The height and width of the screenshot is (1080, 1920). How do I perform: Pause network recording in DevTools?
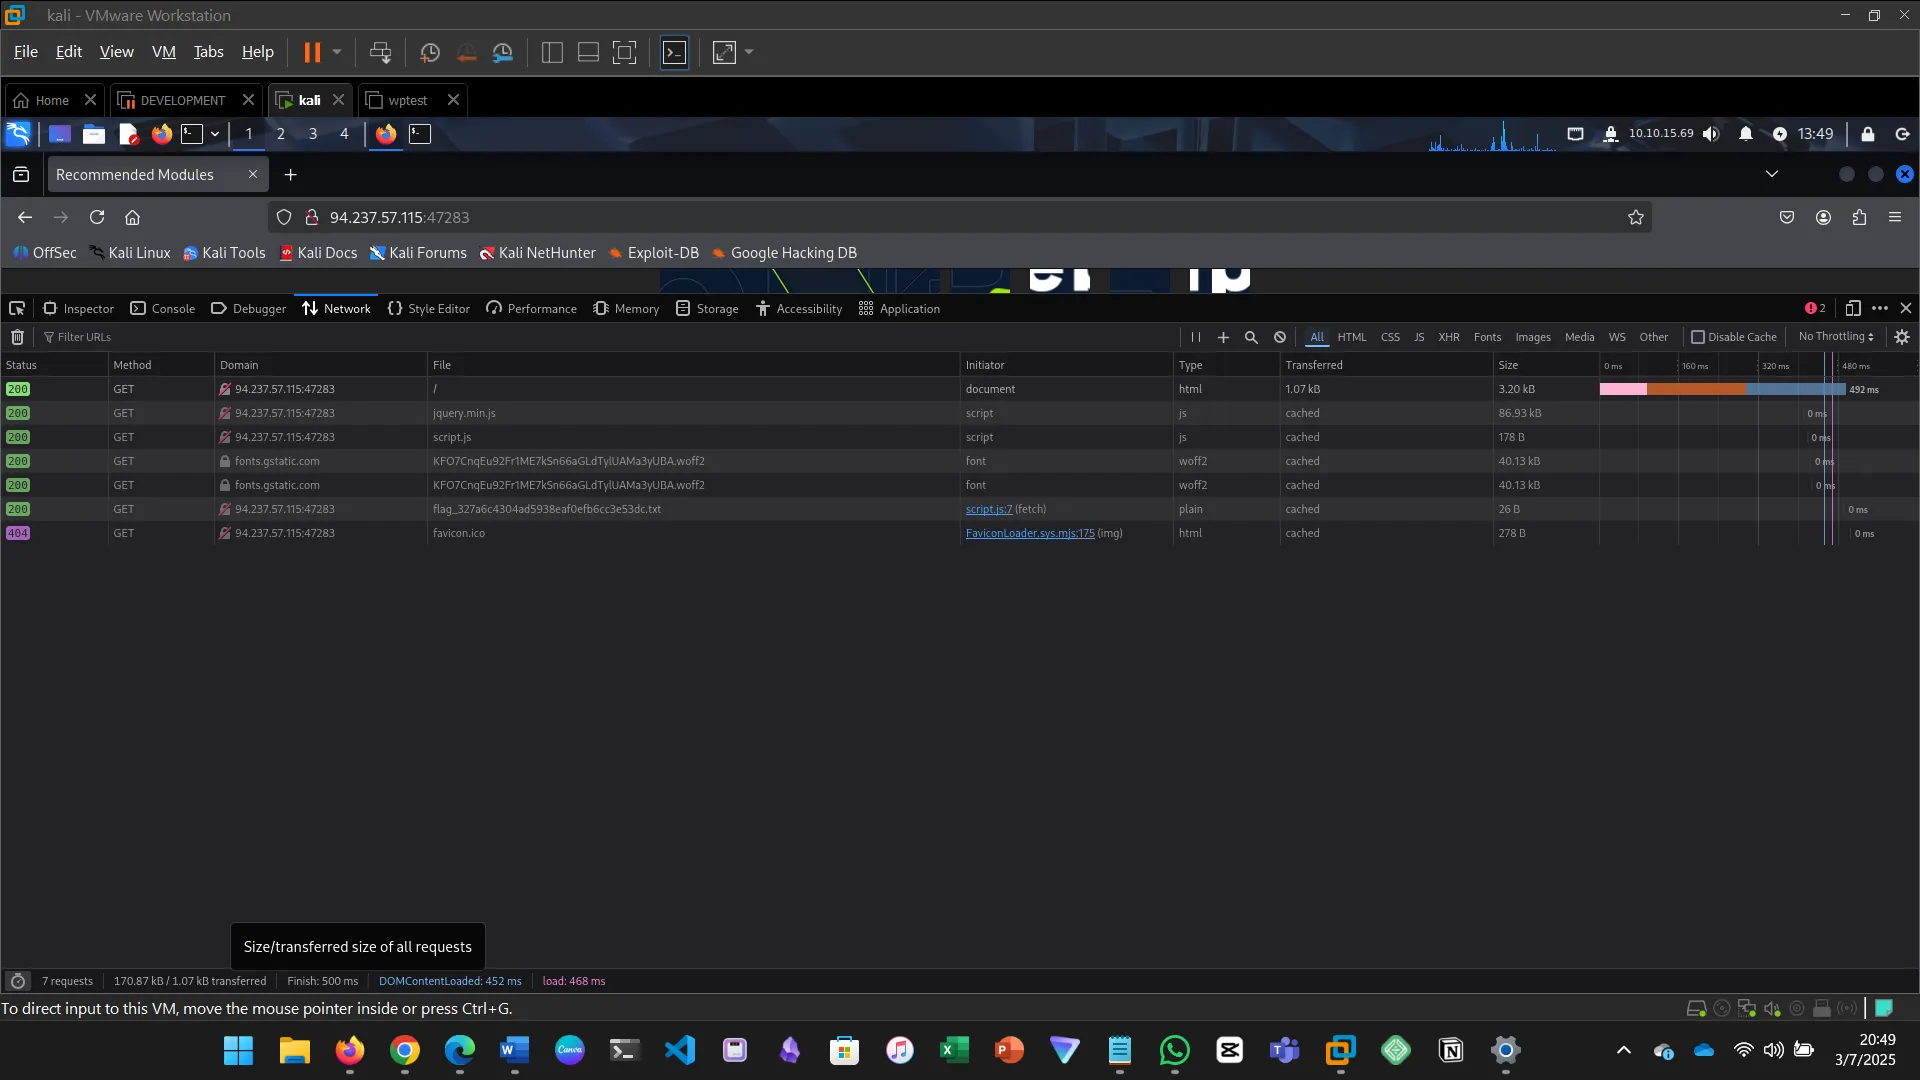(1195, 337)
